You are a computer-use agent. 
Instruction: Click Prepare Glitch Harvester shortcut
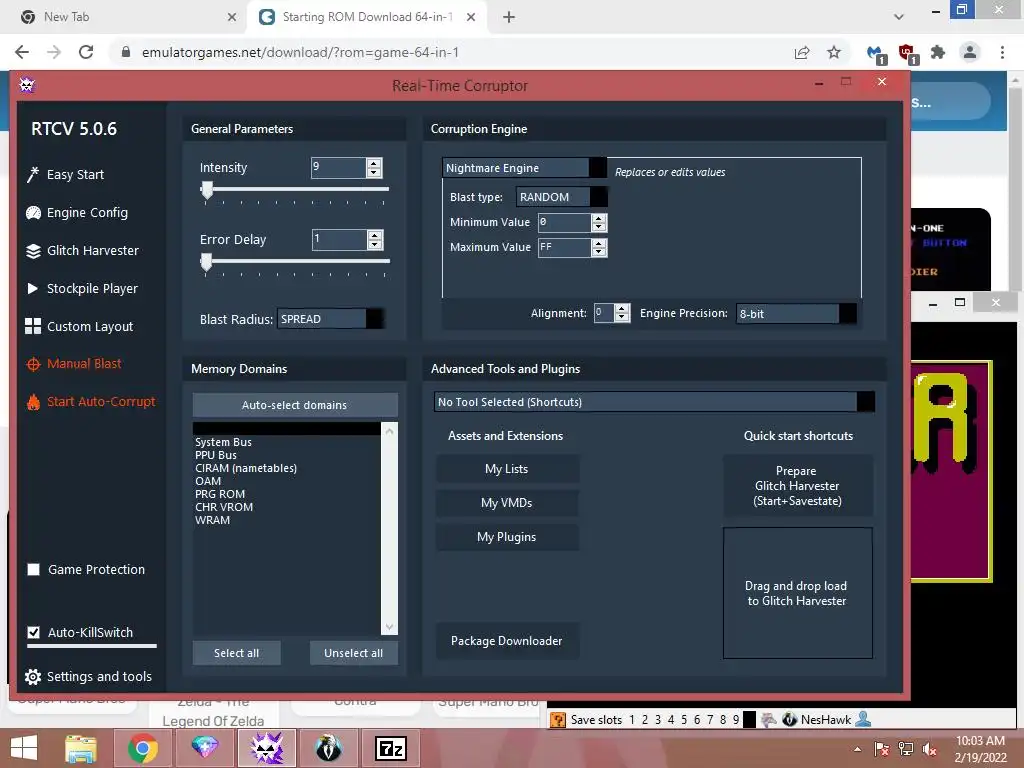click(797, 486)
